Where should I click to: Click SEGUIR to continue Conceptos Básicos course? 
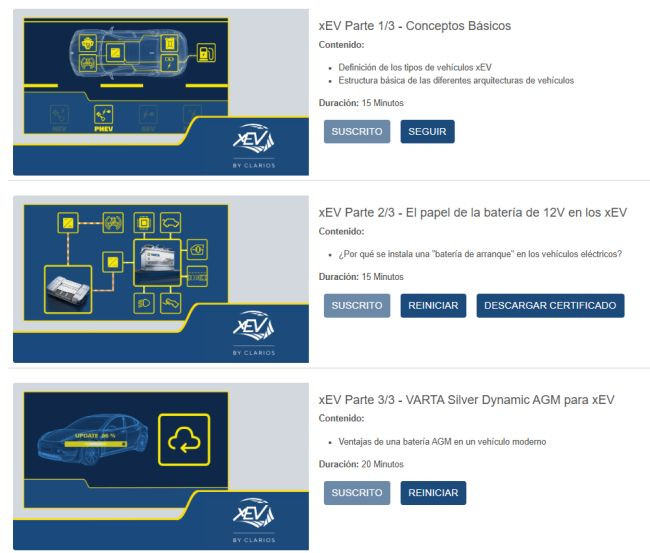(427, 131)
